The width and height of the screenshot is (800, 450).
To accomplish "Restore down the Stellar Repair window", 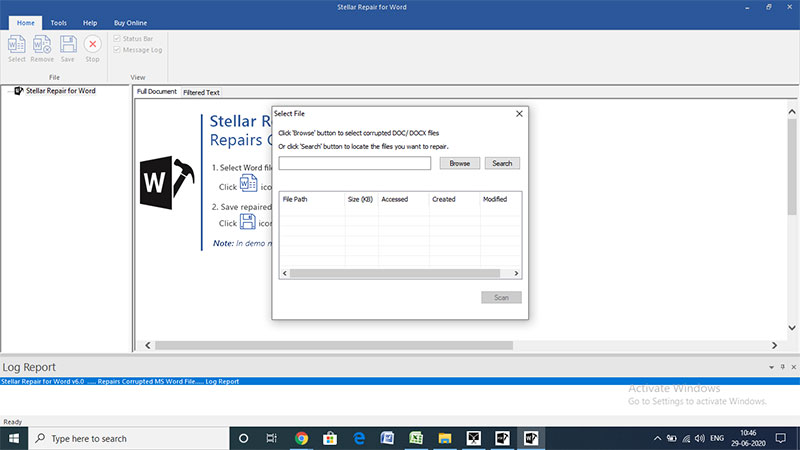I will [x=768, y=7].
